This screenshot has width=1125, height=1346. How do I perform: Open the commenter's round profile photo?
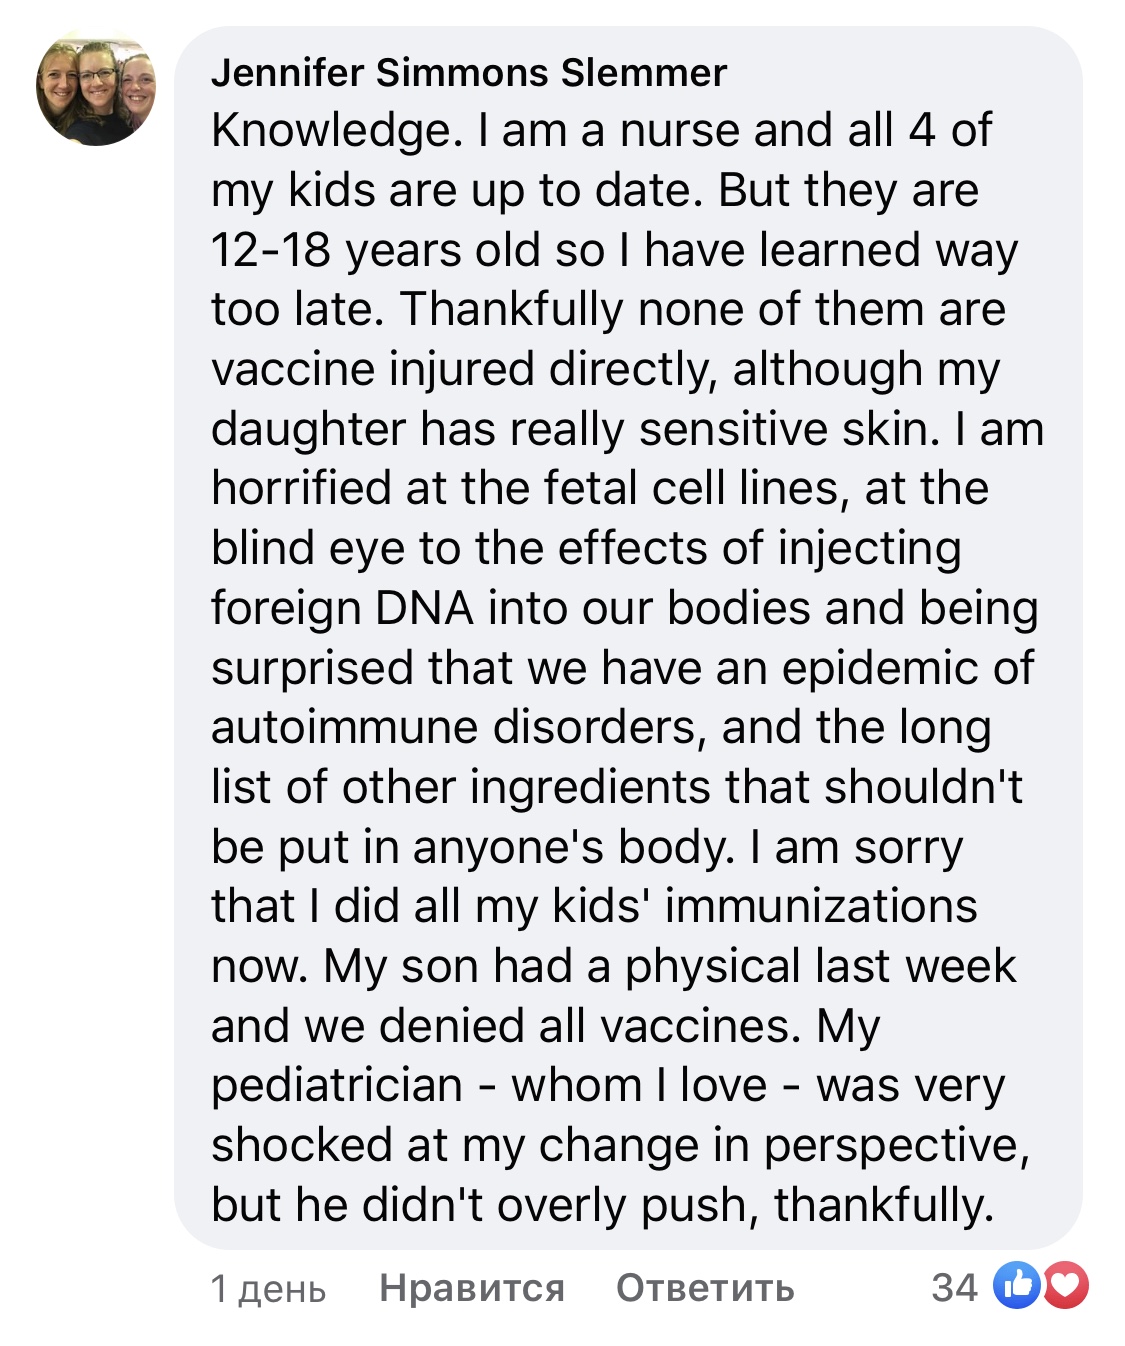[x=96, y=88]
